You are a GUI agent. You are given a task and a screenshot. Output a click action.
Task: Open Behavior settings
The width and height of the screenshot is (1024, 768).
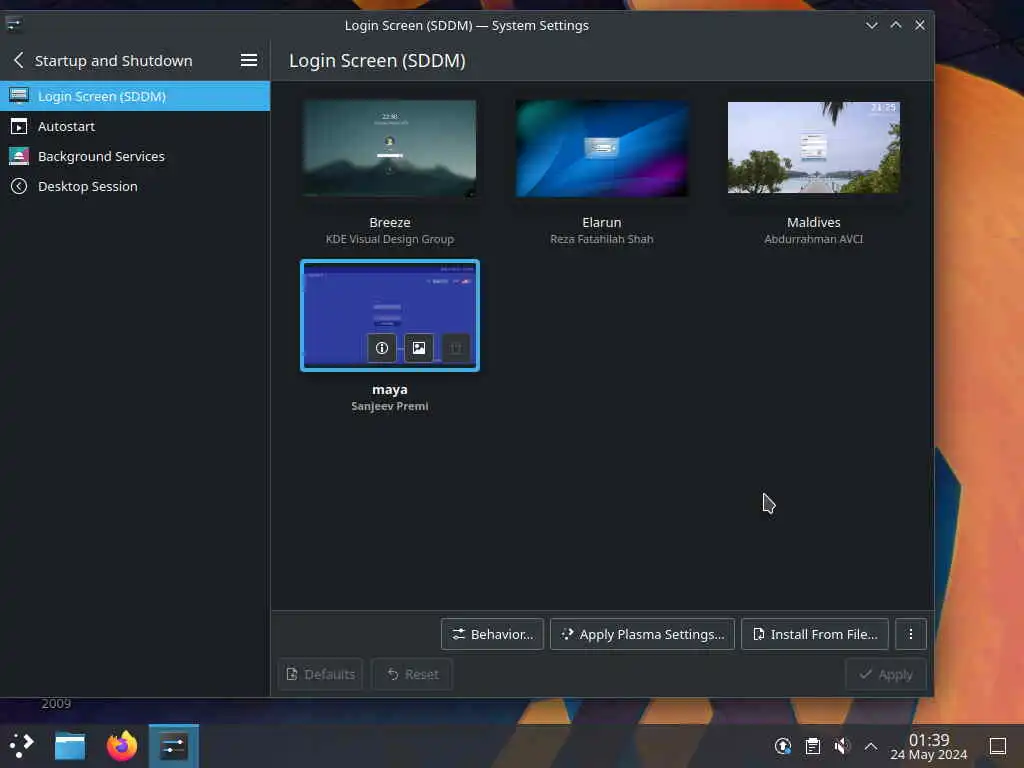coord(492,634)
